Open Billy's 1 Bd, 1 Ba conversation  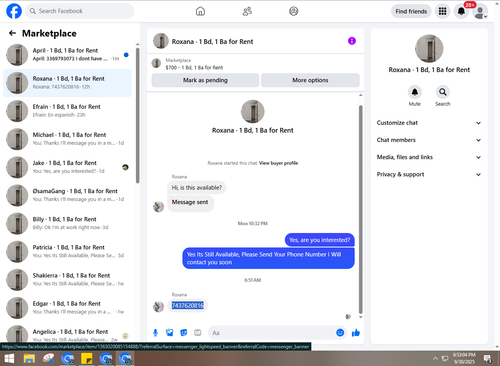(67, 223)
